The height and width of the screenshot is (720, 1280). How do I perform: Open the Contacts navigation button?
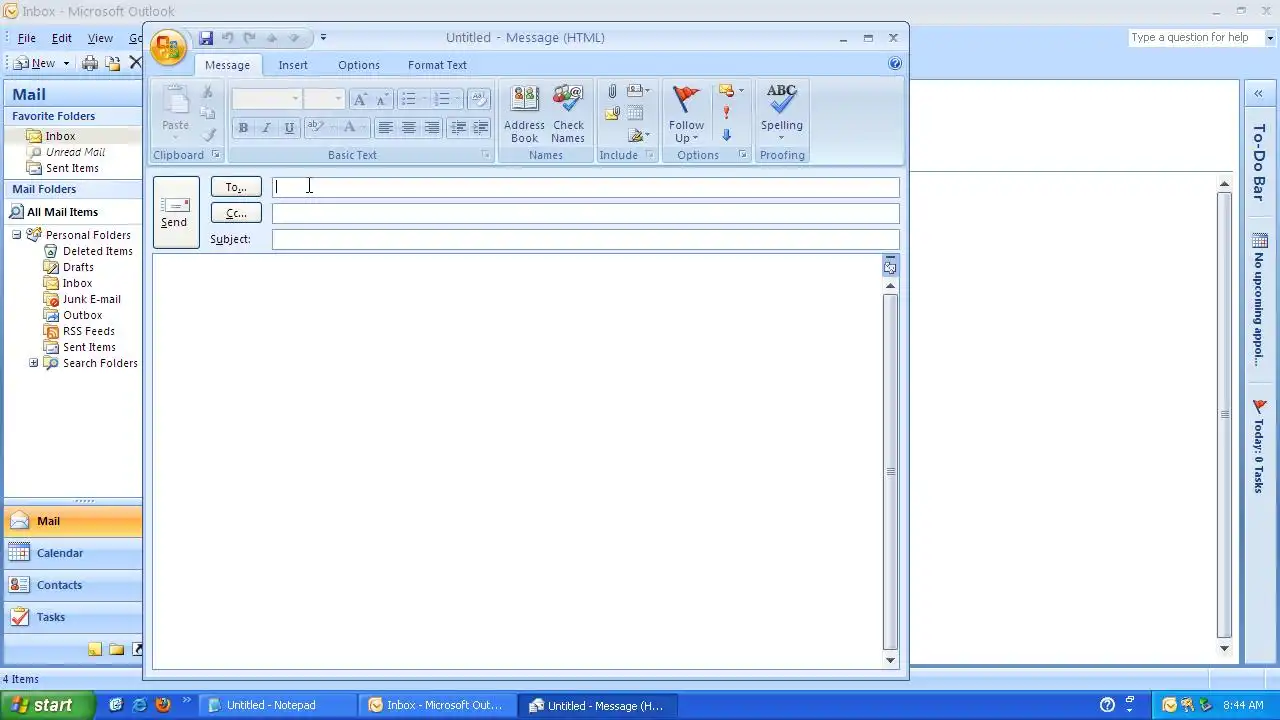coord(73,585)
